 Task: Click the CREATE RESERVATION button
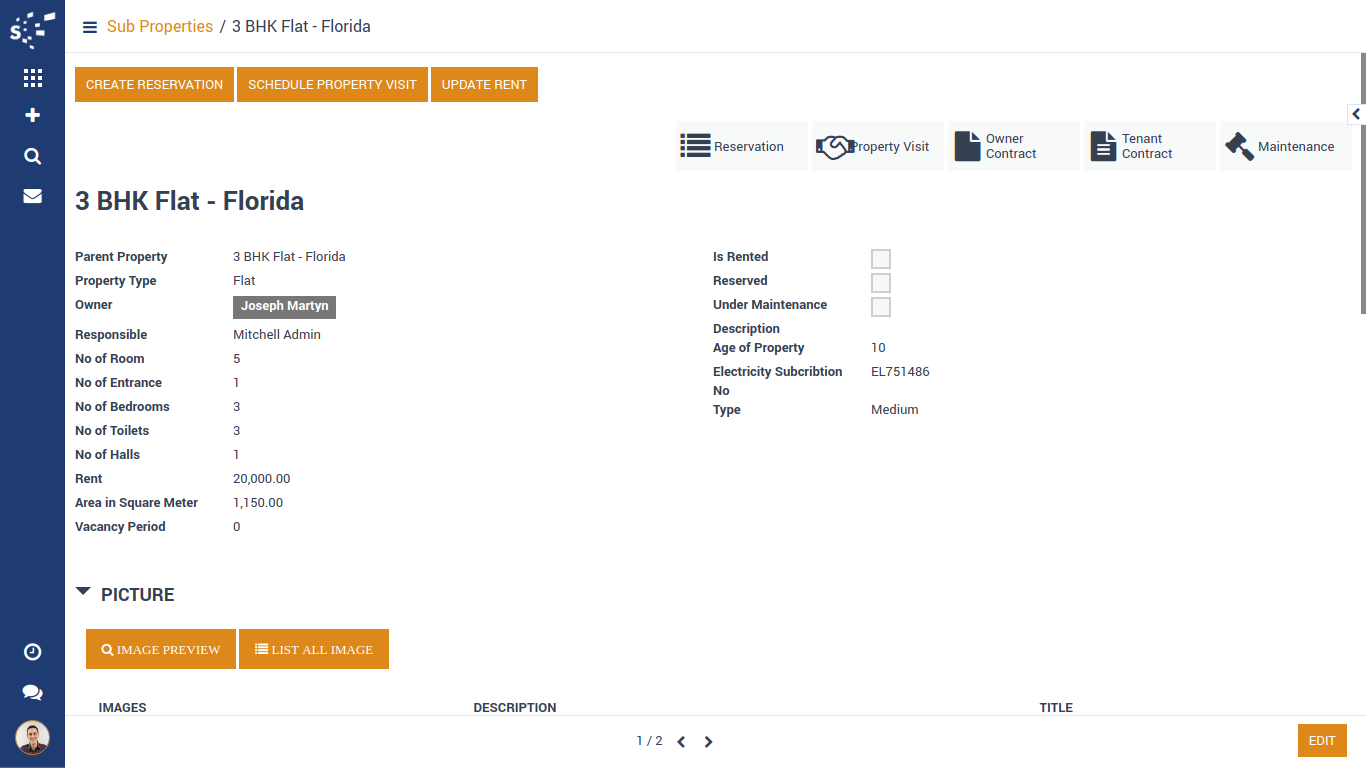[x=154, y=85]
